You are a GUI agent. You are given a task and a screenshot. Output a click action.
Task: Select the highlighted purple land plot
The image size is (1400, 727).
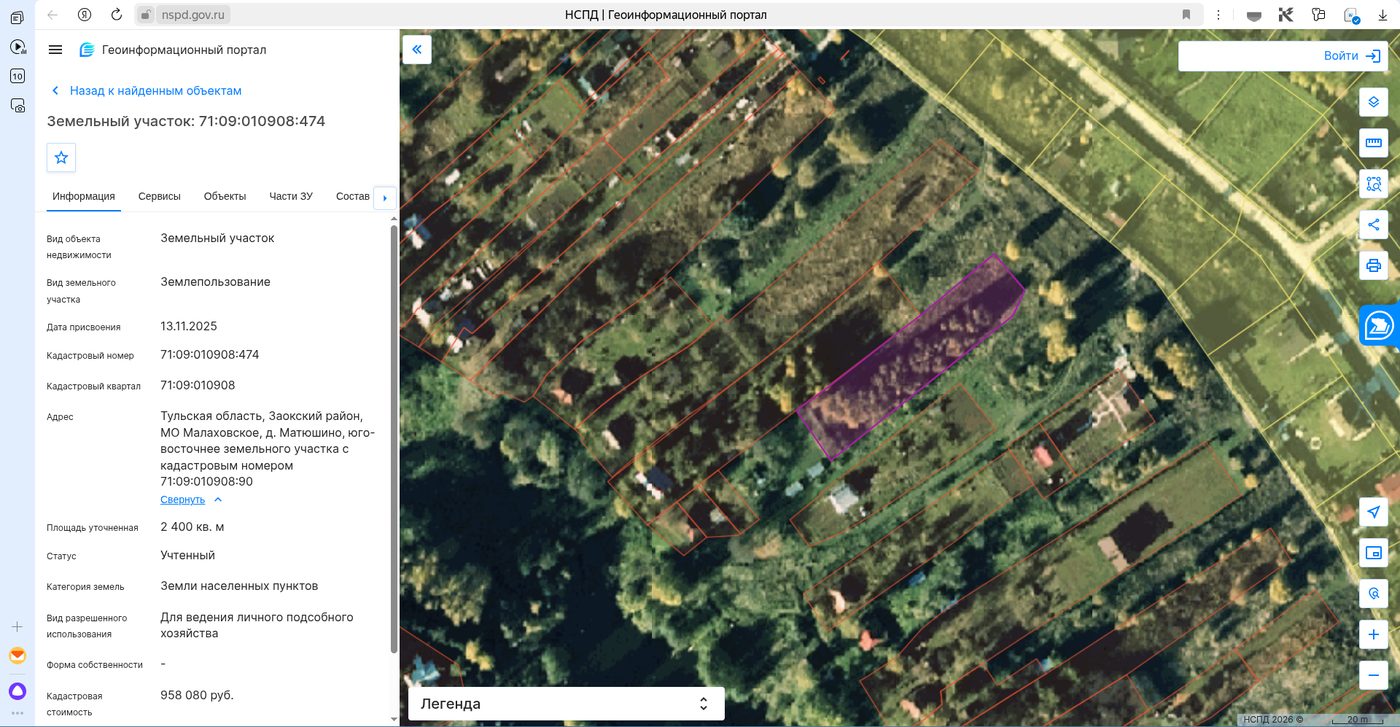point(910,355)
